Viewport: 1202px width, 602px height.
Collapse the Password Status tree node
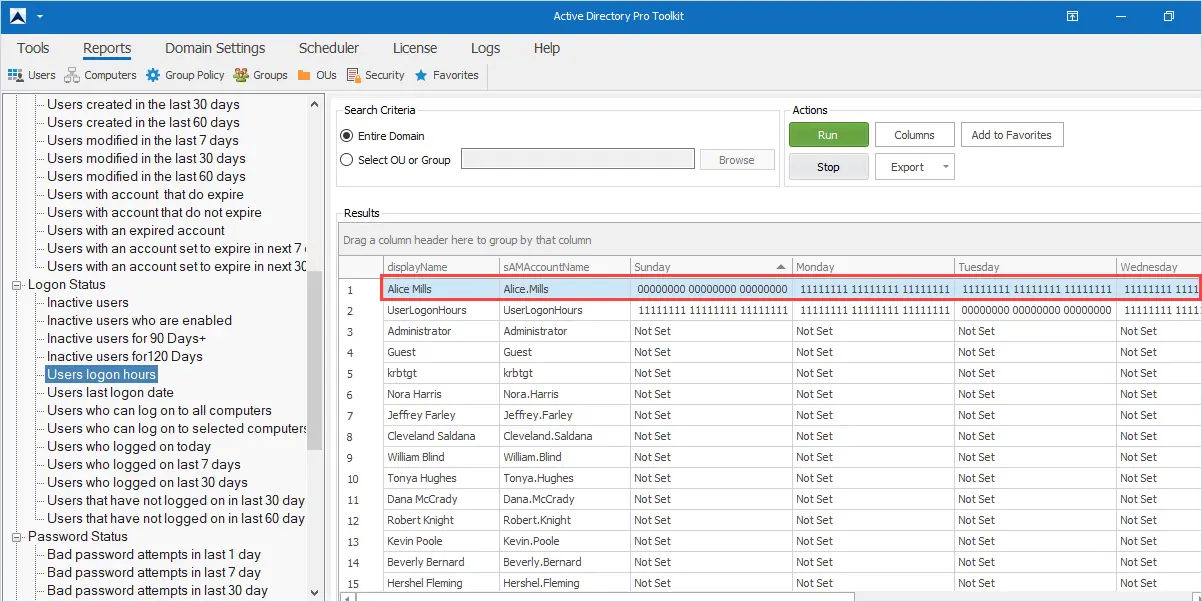coord(17,537)
